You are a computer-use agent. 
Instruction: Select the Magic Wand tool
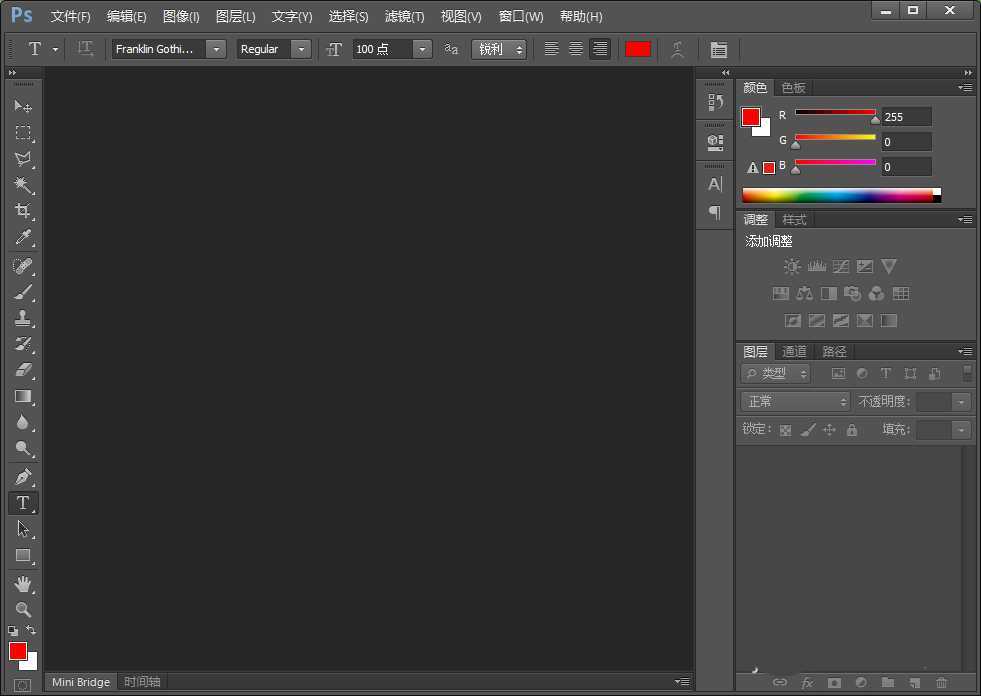tap(23, 185)
